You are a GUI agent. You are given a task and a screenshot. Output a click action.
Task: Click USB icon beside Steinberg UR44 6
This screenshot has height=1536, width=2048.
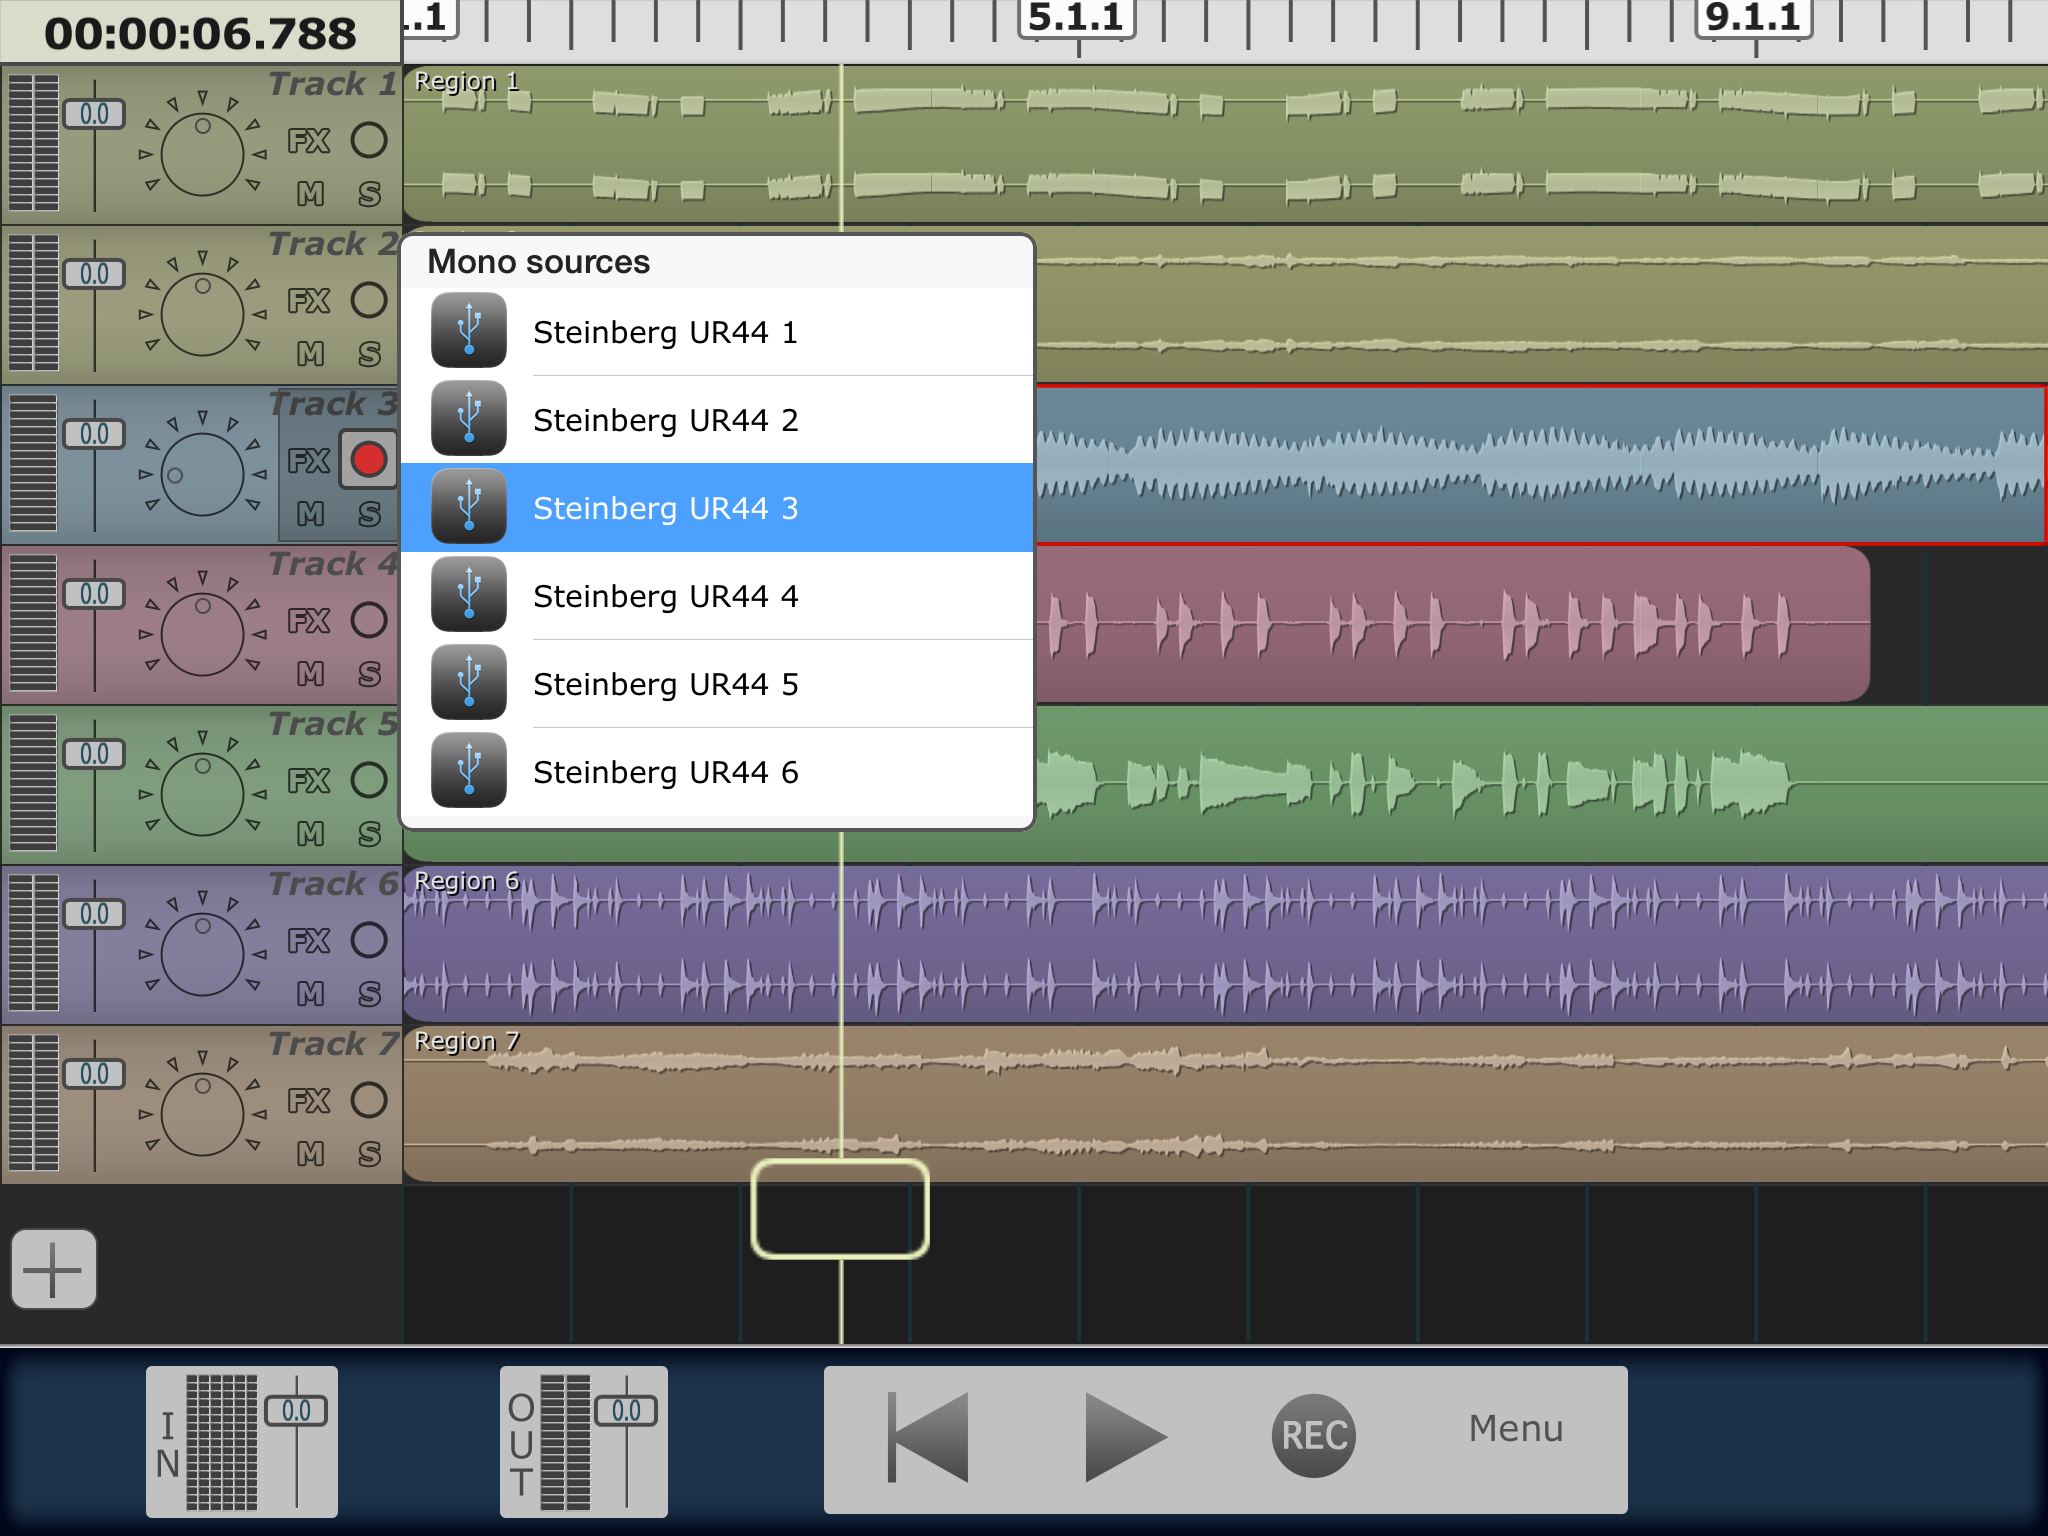click(x=469, y=771)
